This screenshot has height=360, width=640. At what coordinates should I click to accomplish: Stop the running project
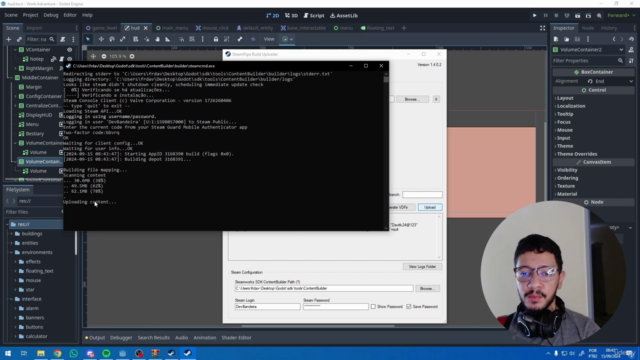click(556, 16)
